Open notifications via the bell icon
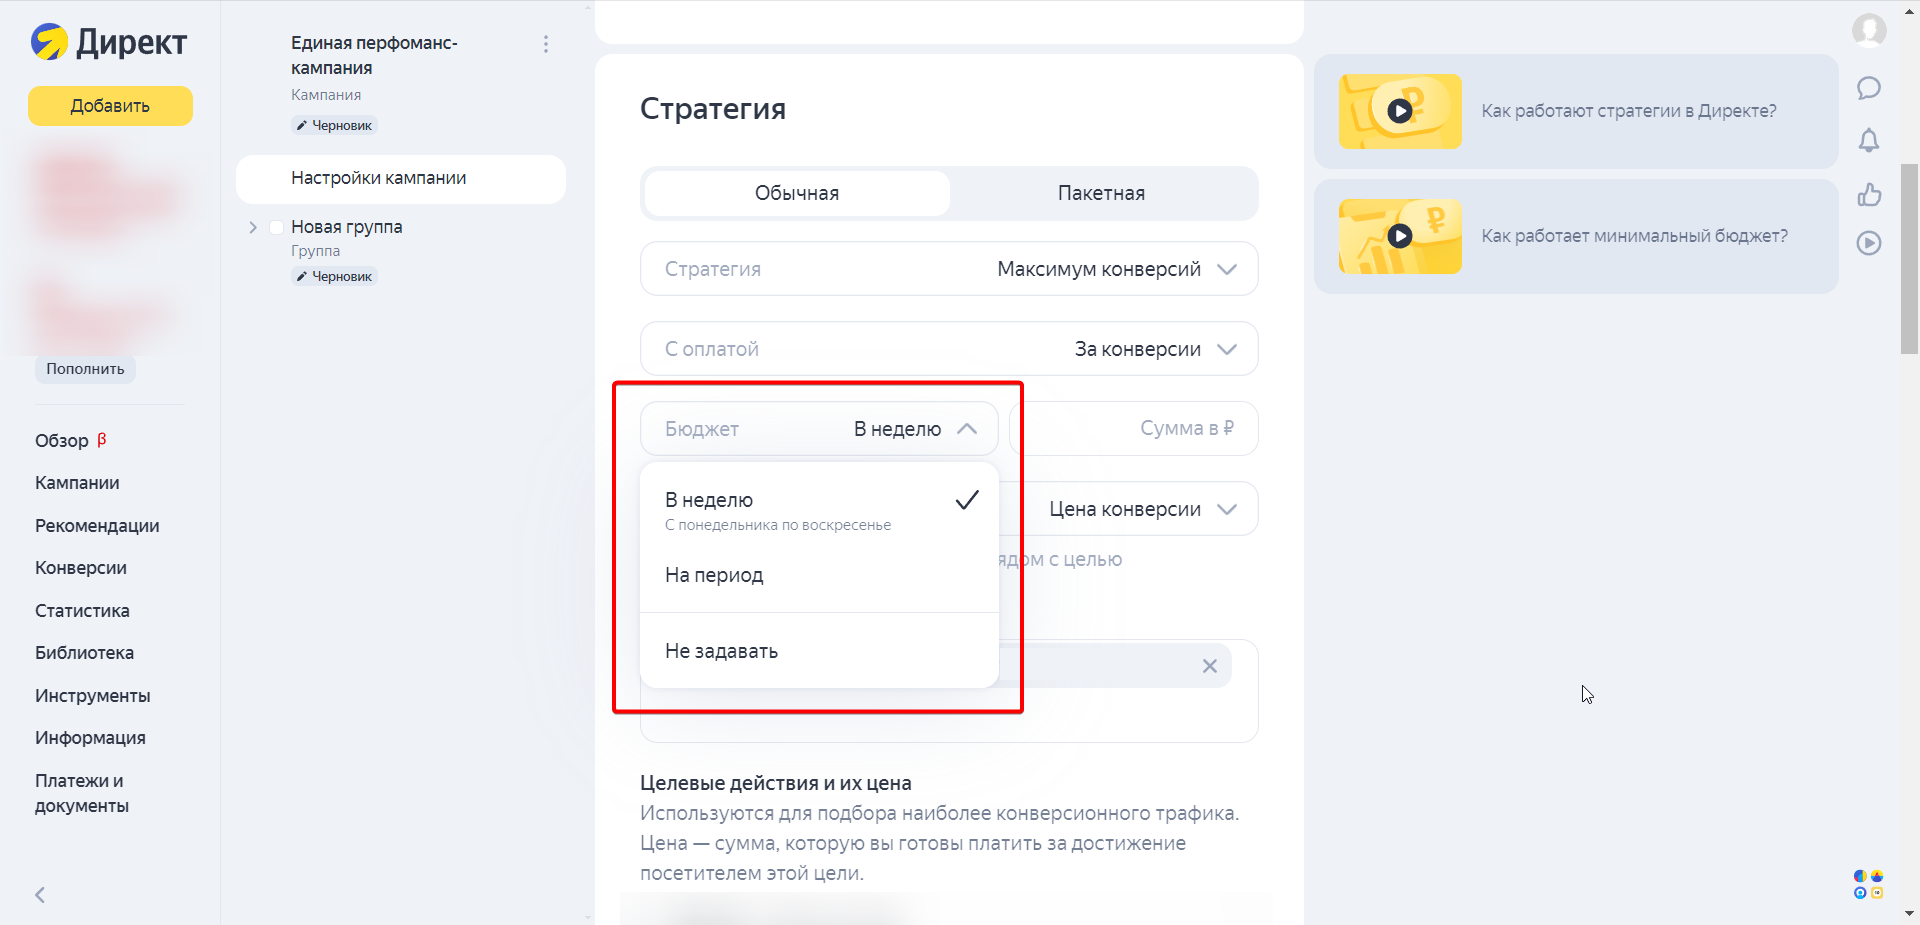 pyautogui.click(x=1869, y=141)
